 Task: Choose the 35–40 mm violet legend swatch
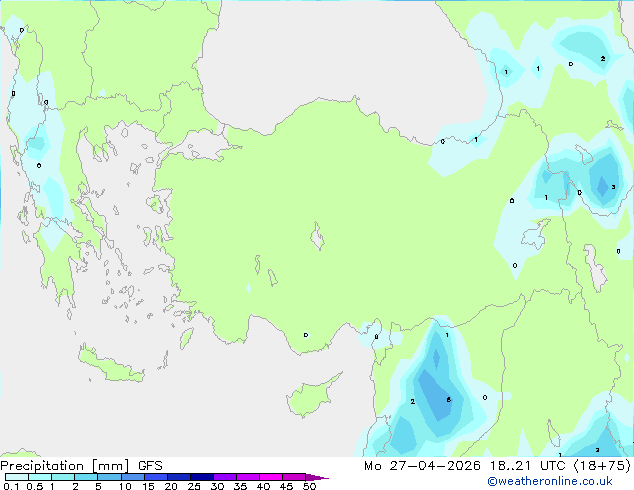[x=247, y=477]
